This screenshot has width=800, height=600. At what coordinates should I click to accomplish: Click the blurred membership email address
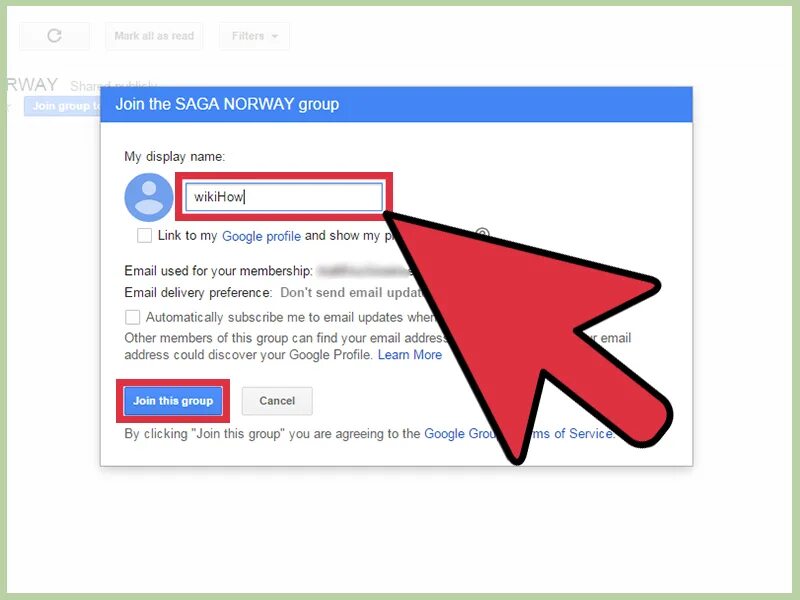pyautogui.click(x=364, y=270)
